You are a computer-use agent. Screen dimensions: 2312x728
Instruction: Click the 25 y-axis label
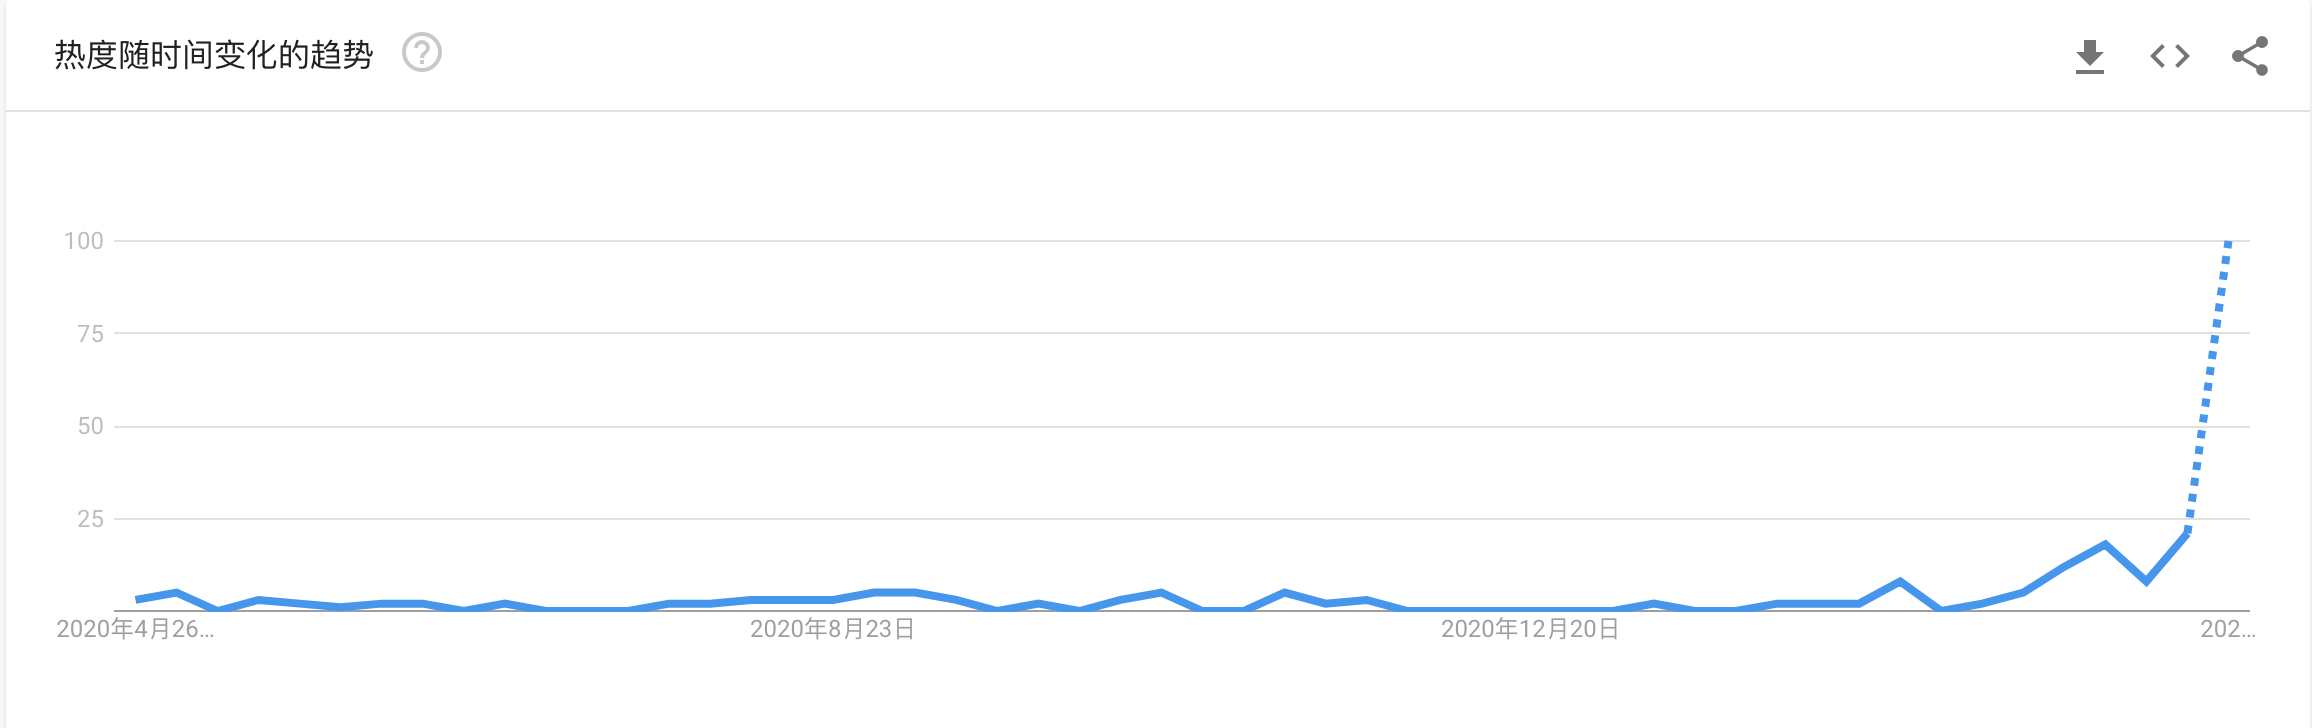coord(90,519)
